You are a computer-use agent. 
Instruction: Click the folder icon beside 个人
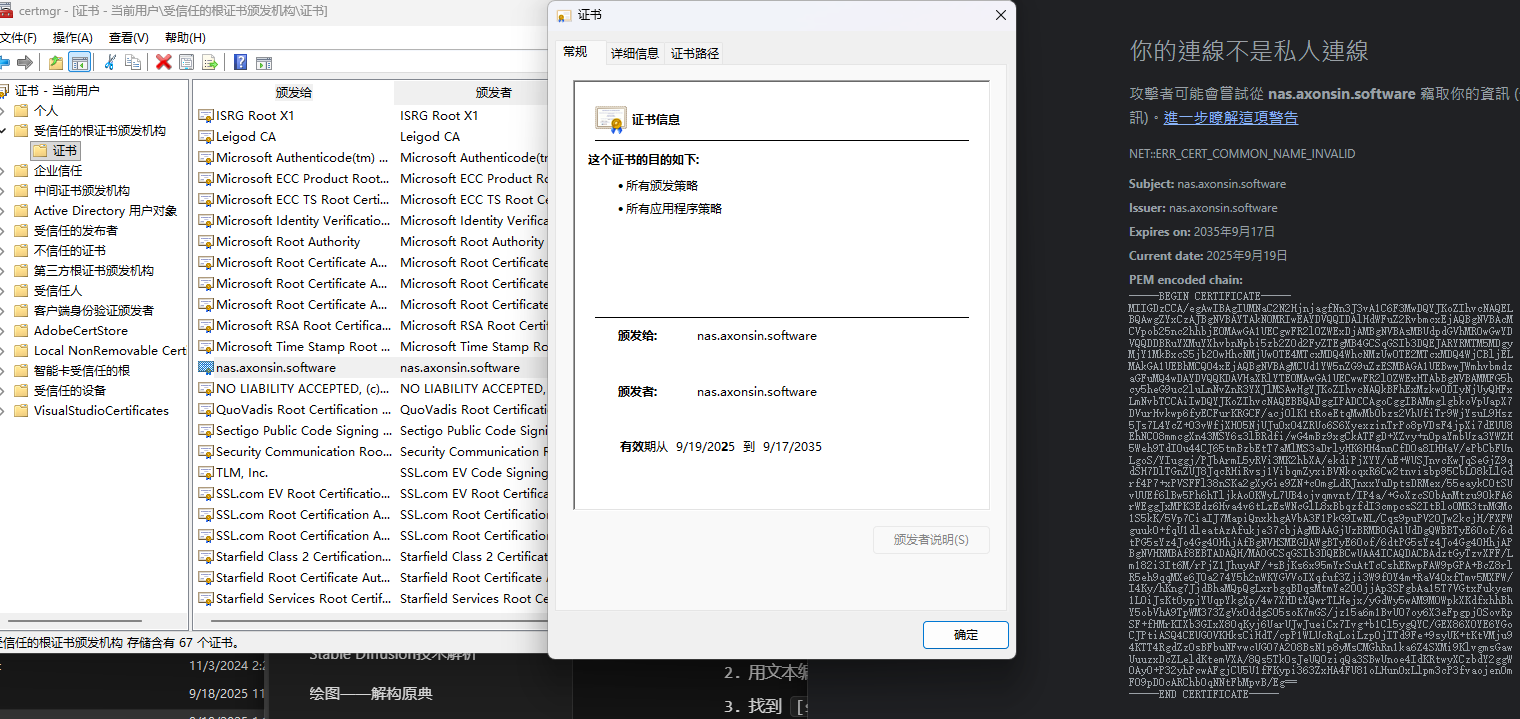[21, 111]
